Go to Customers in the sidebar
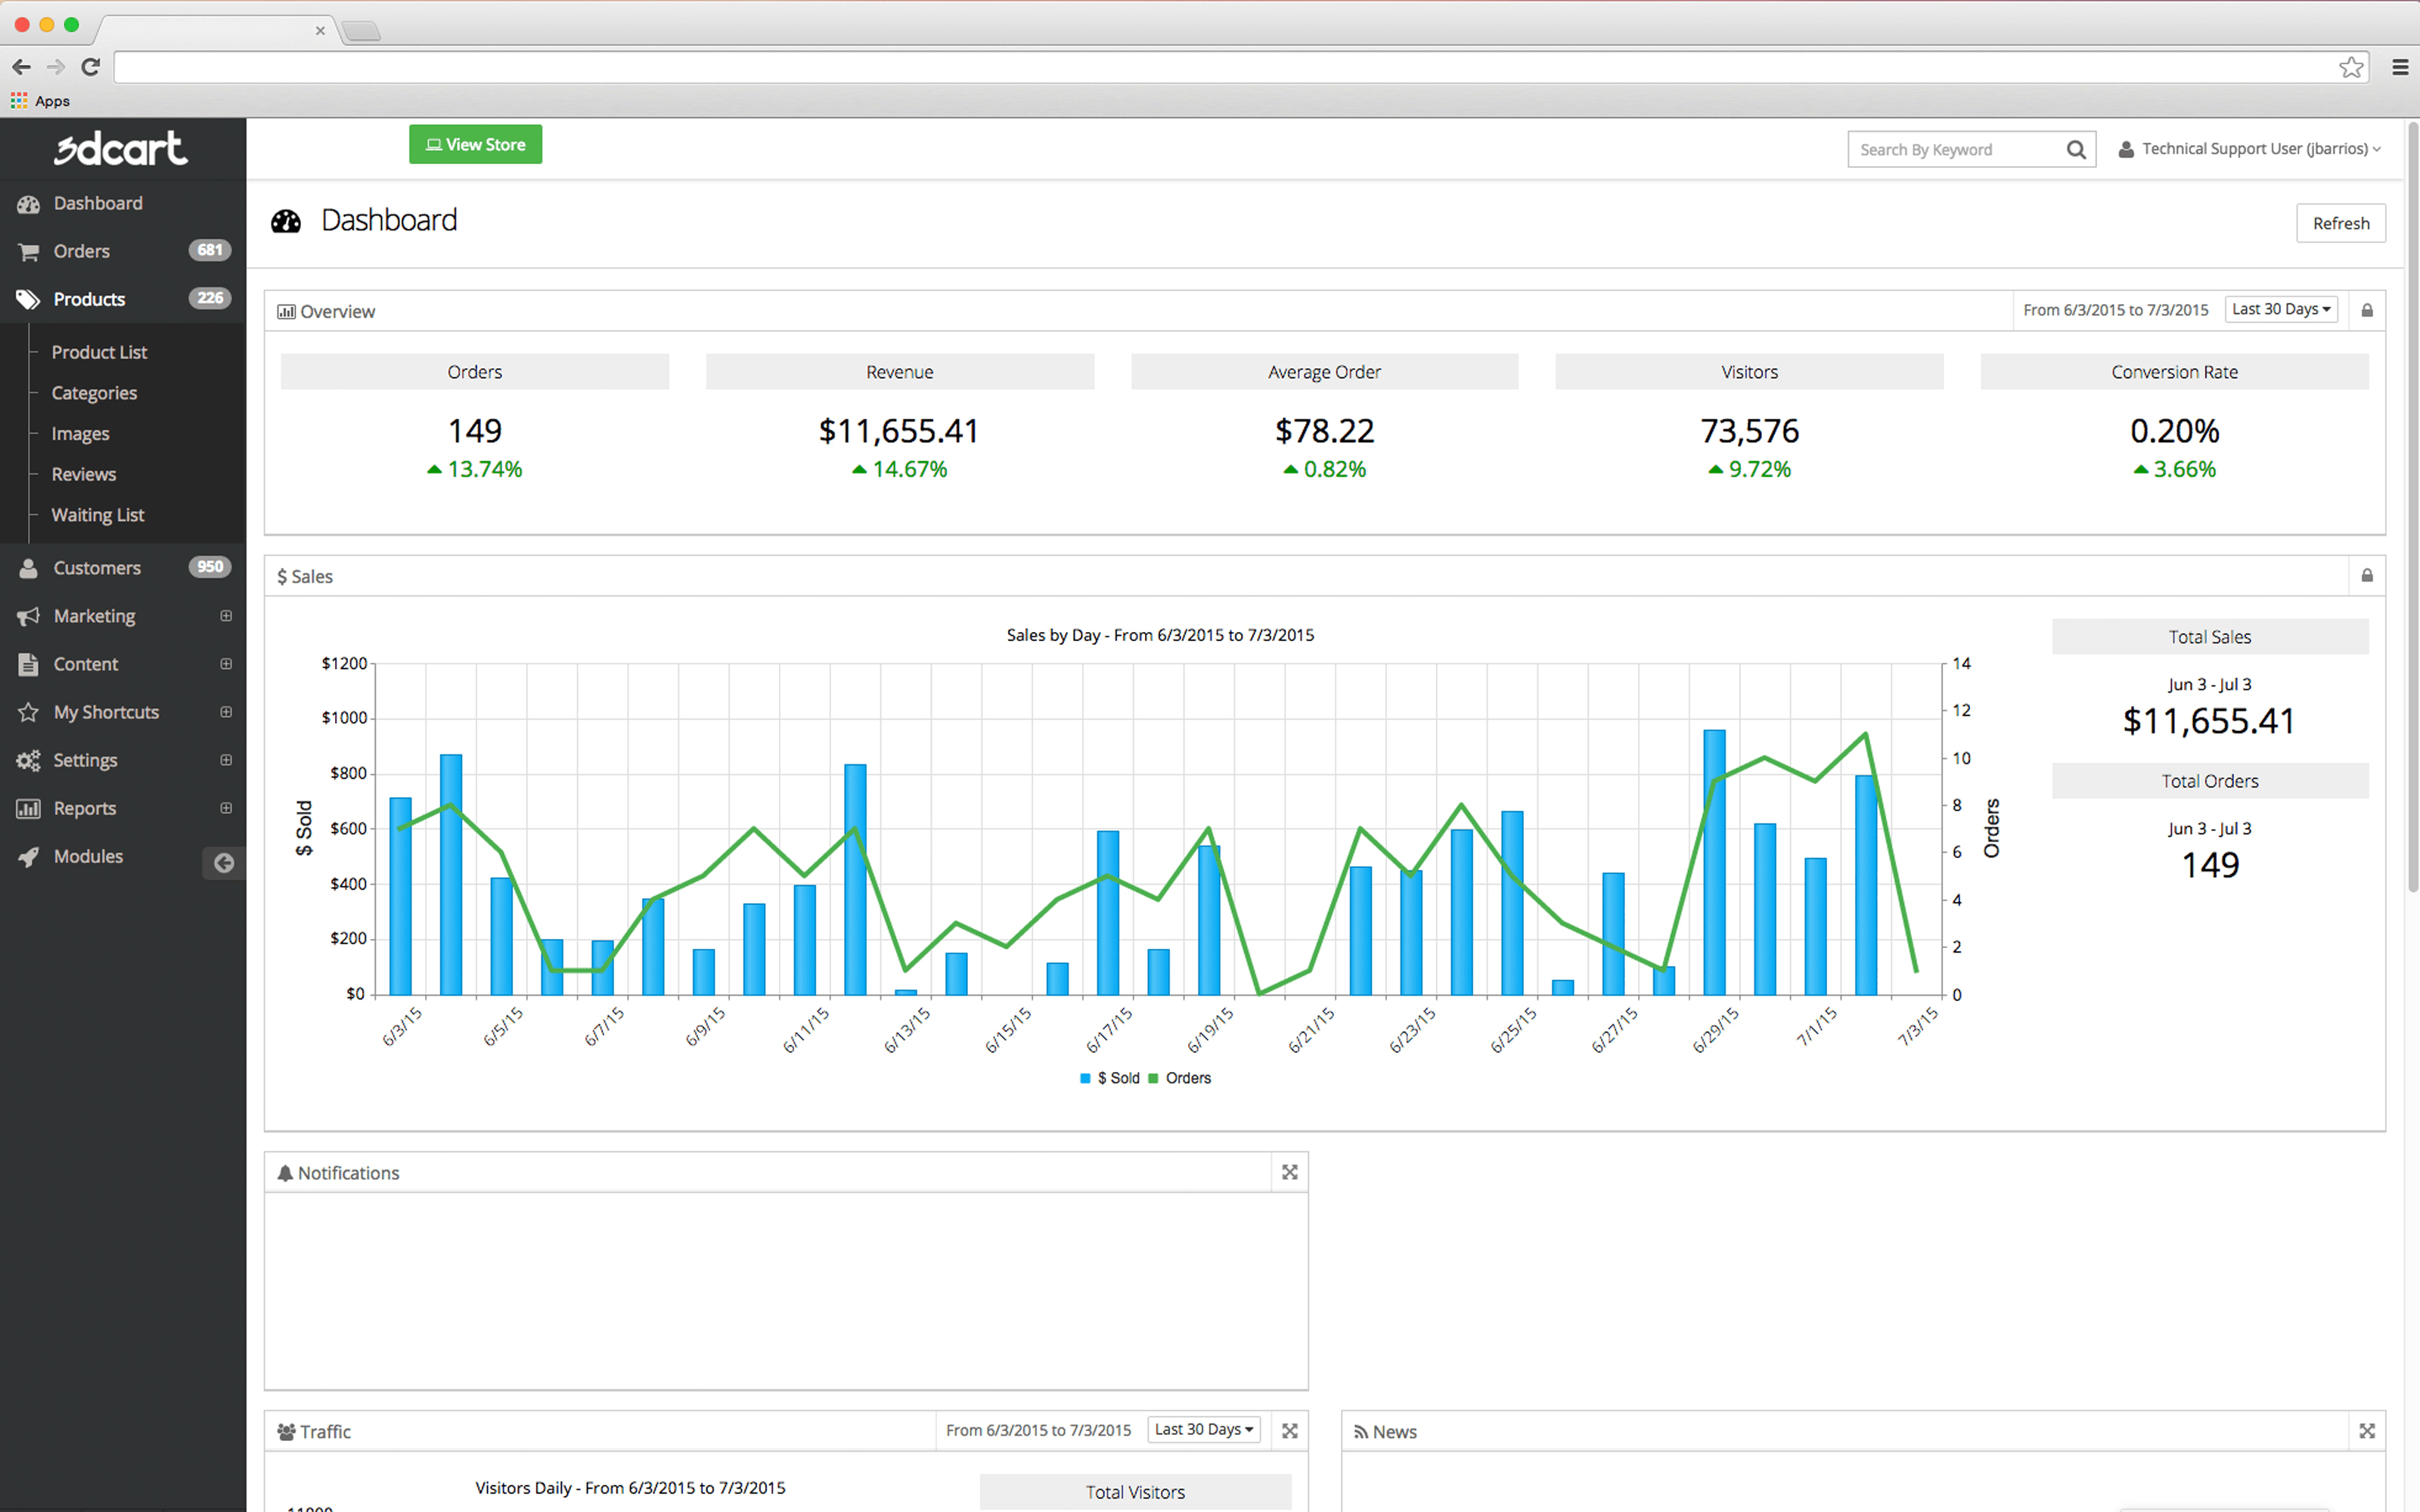2420x1512 pixels. pyautogui.click(x=97, y=568)
